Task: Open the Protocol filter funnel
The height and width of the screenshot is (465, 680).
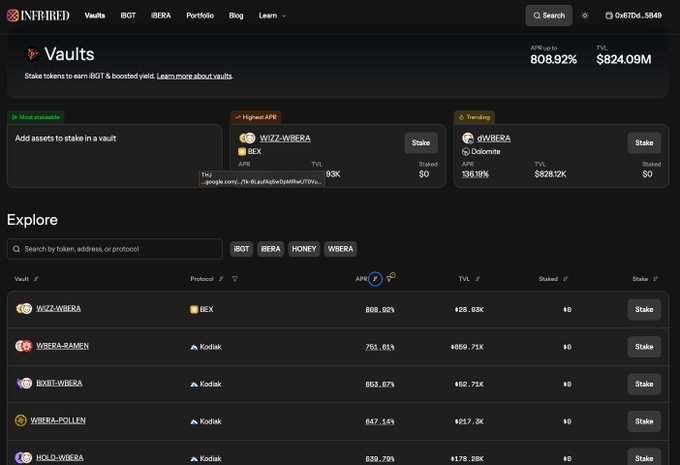Action: click(235, 279)
